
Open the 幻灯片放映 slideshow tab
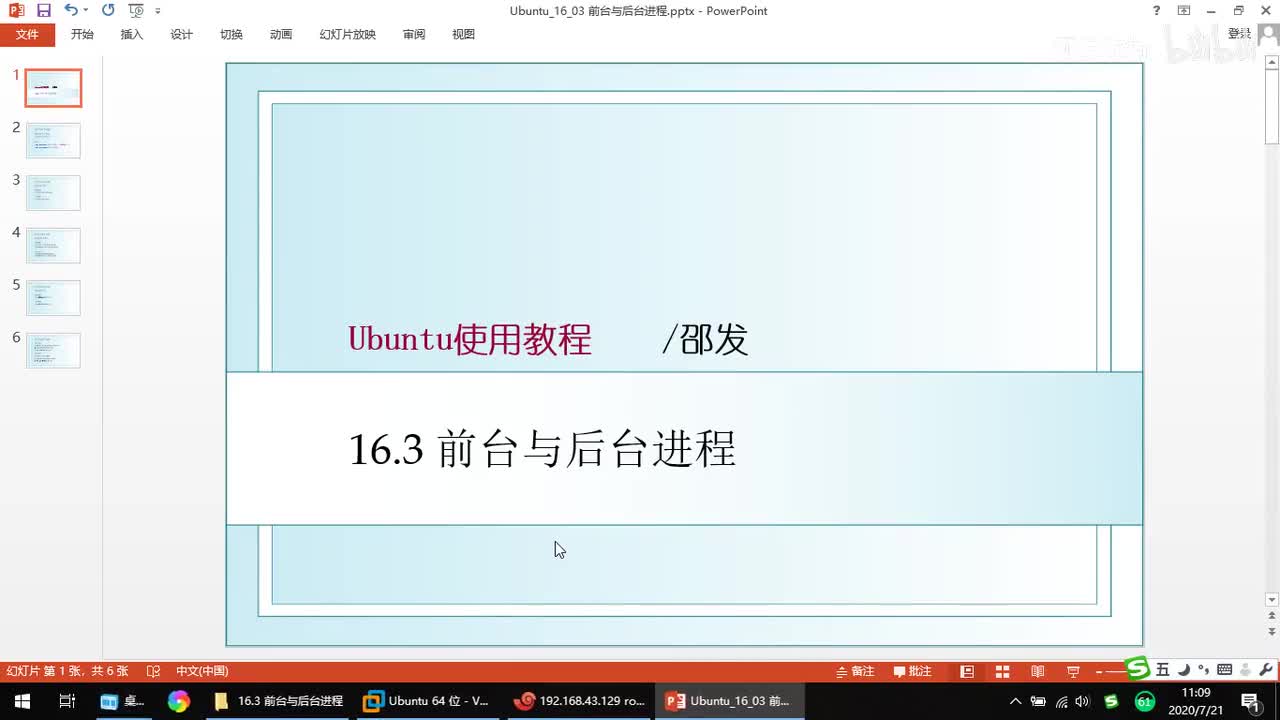(x=348, y=34)
